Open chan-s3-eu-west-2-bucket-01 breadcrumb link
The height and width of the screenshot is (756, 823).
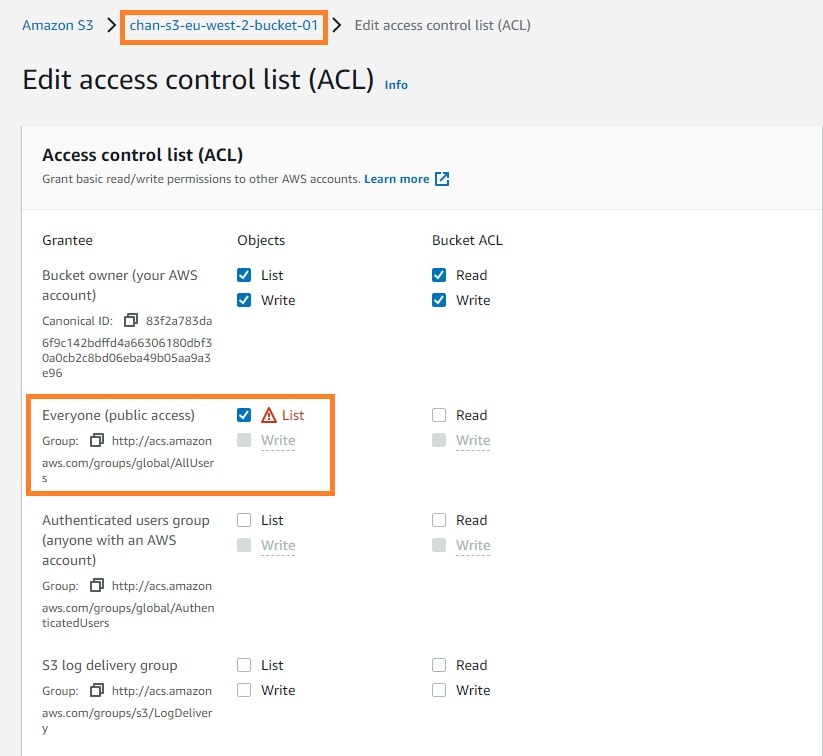click(223, 25)
